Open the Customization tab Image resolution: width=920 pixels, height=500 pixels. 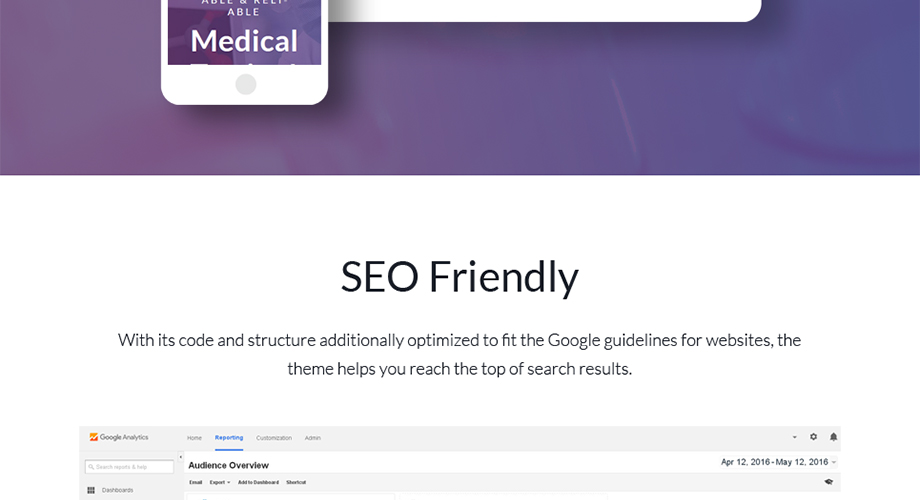(274, 438)
